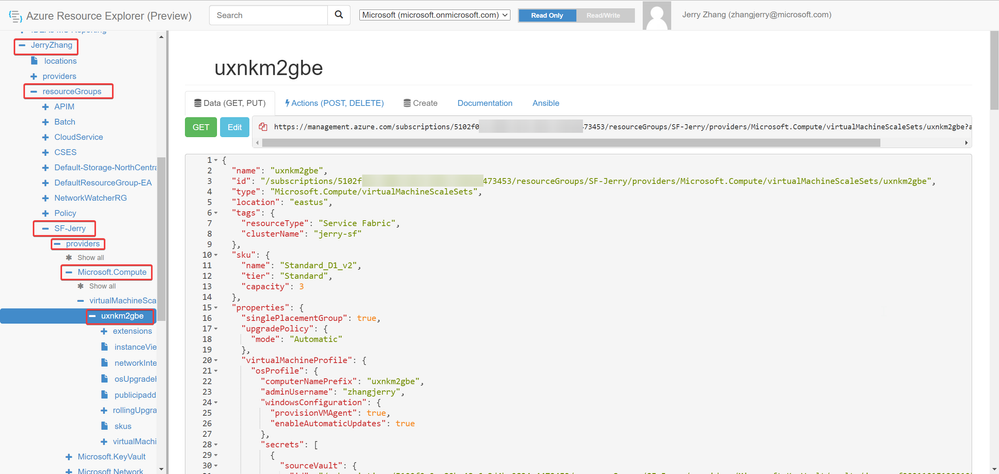Open the tenant directory dropdown
This screenshot has height=474, width=999.
[x=435, y=15]
